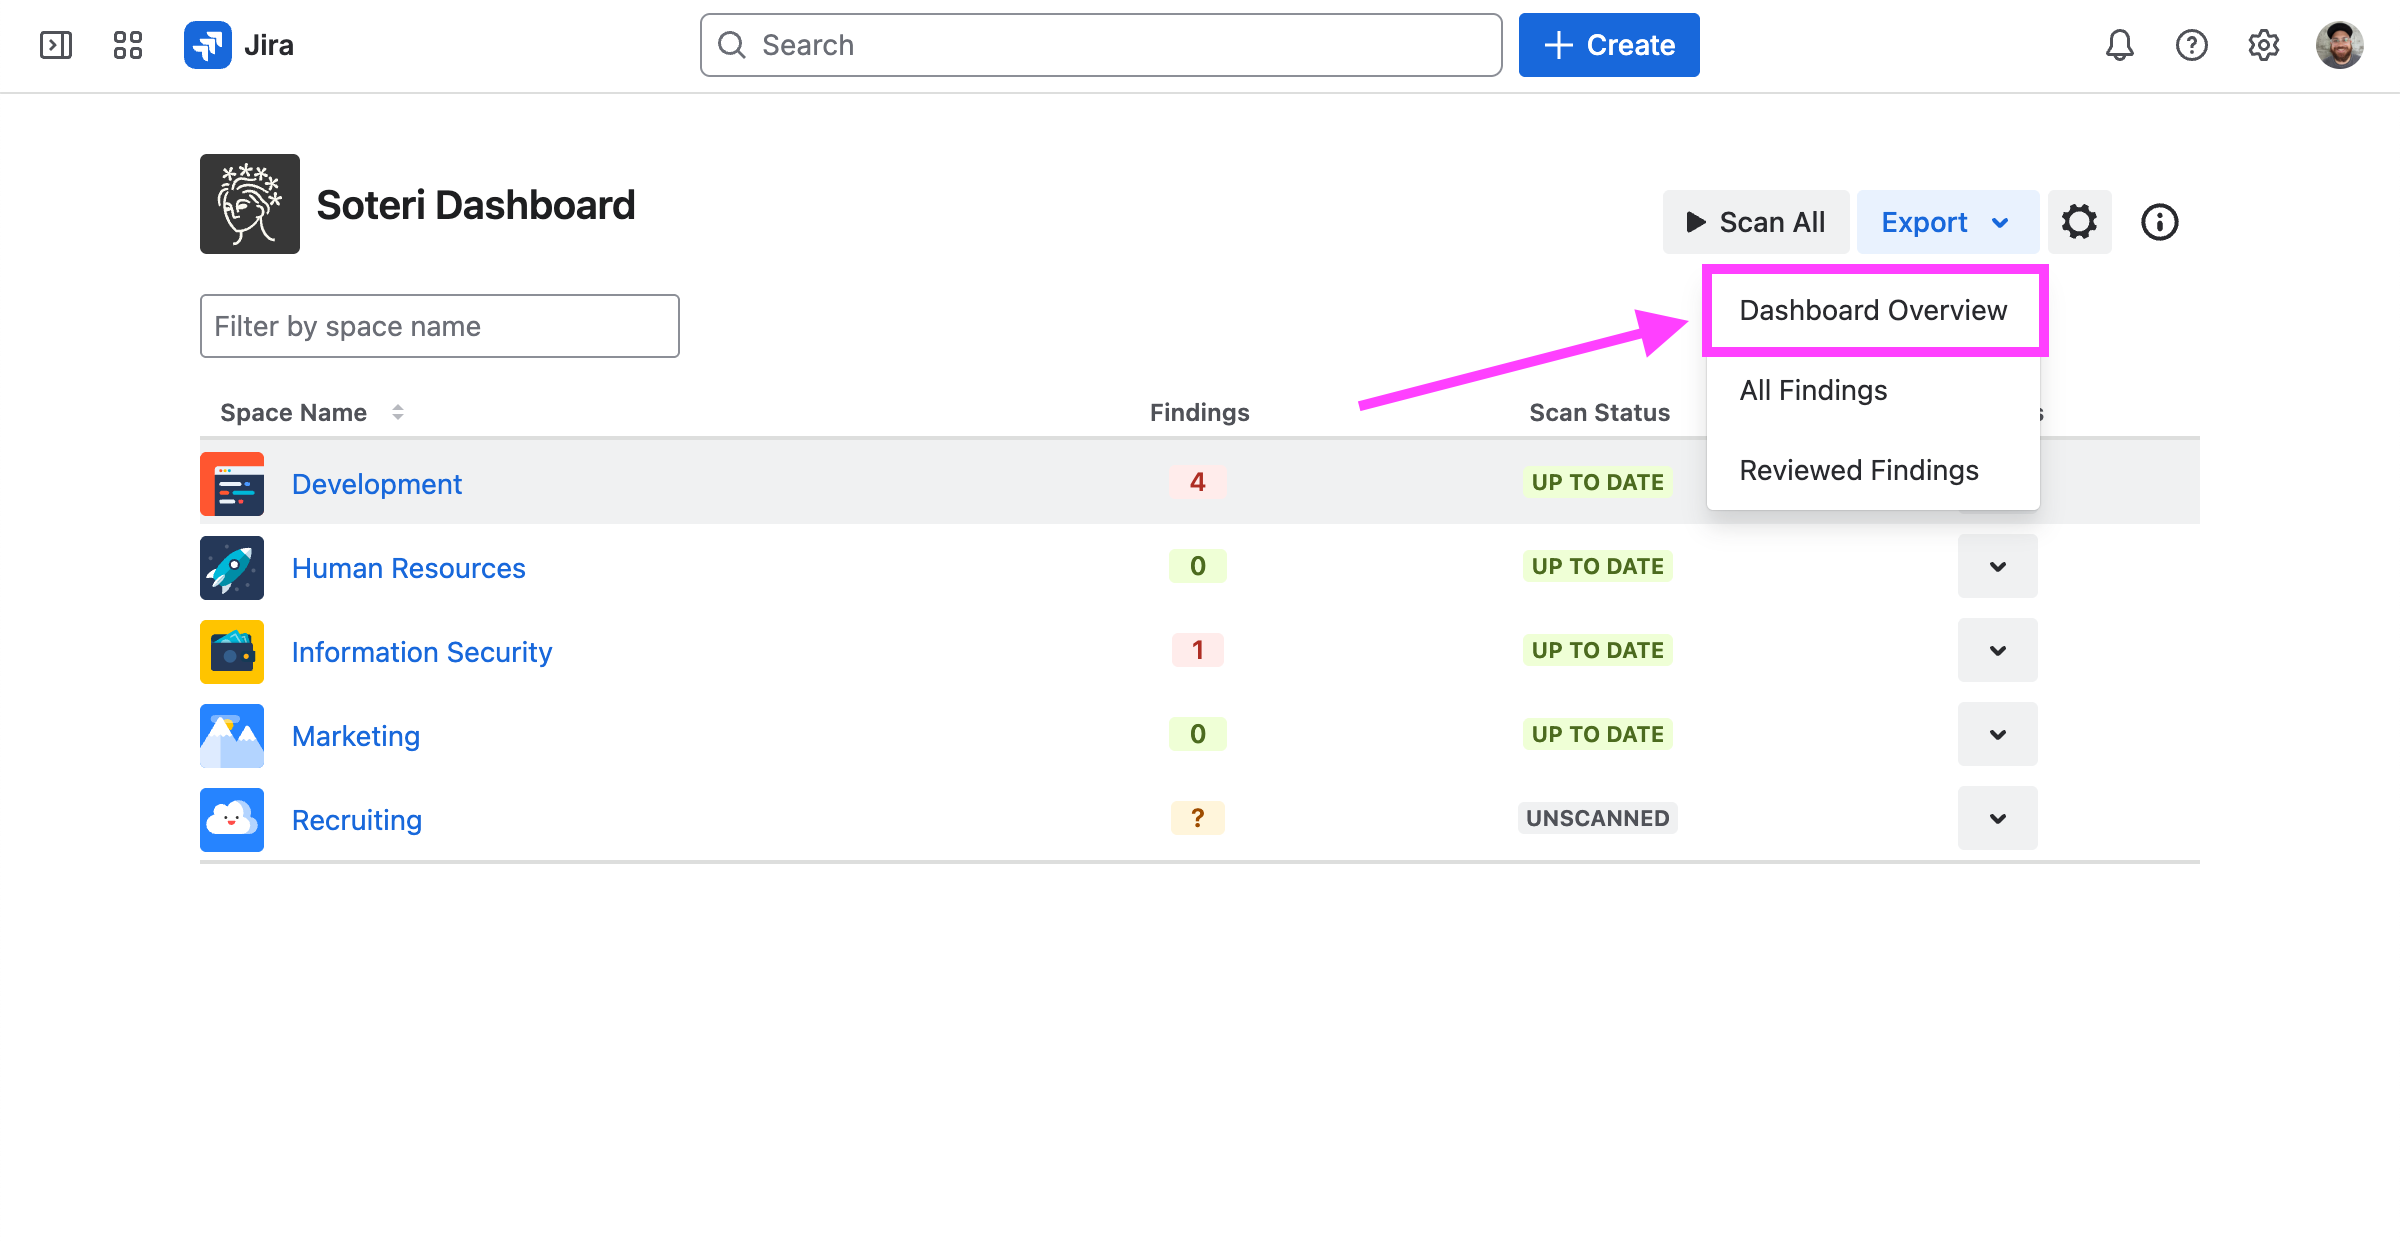Click the Jira logo
The width and height of the screenshot is (2400, 1242).
(x=239, y=45)
